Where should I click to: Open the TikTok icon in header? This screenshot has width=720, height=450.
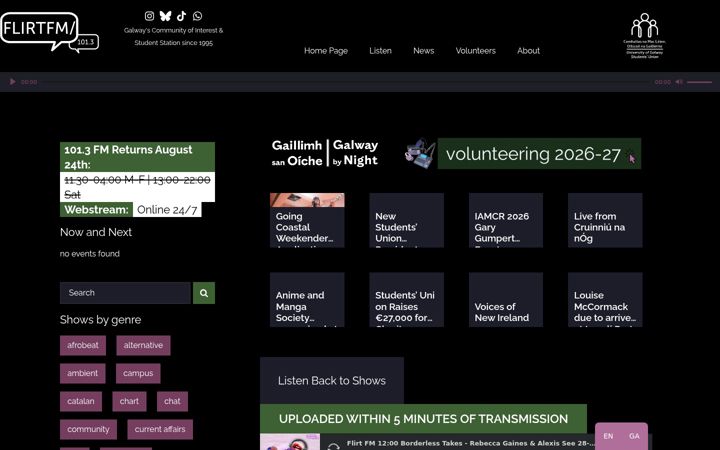tap(181, 16)
